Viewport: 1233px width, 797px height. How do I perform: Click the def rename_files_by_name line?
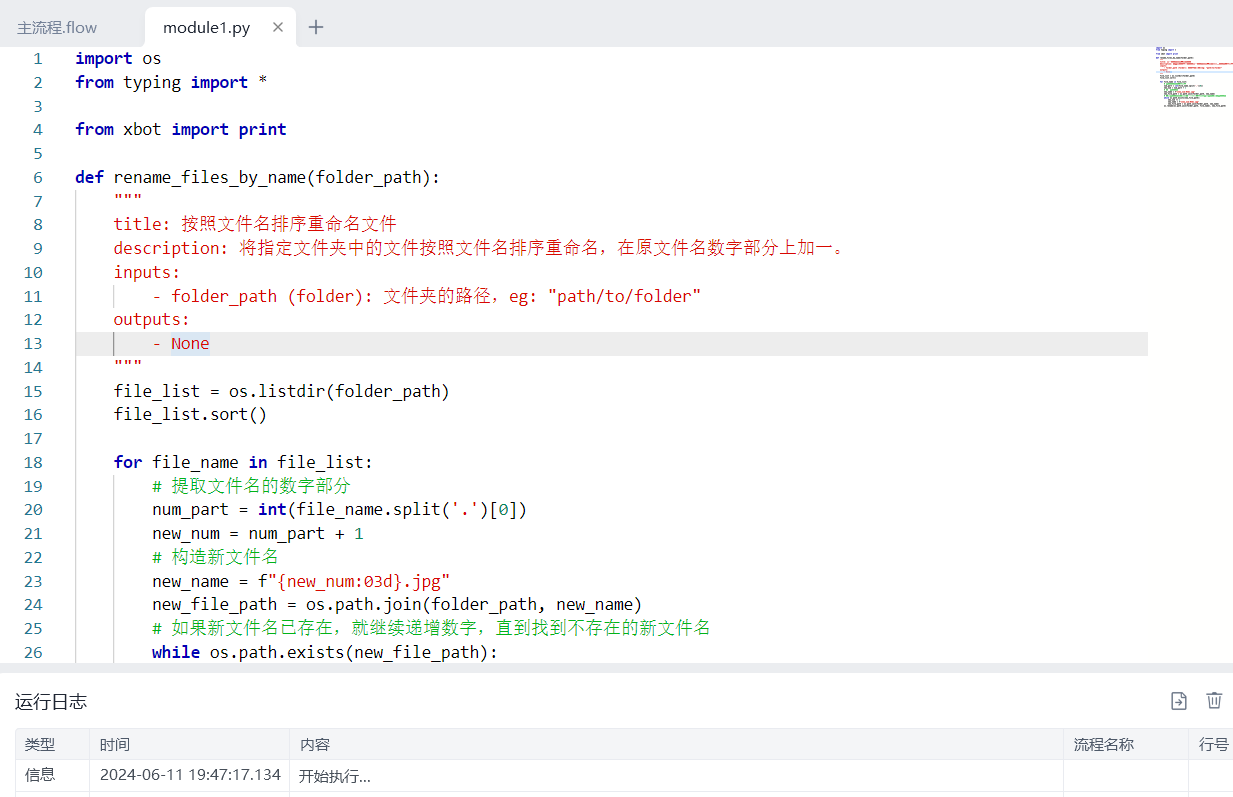pyautogui.click(x=258, y=177)
